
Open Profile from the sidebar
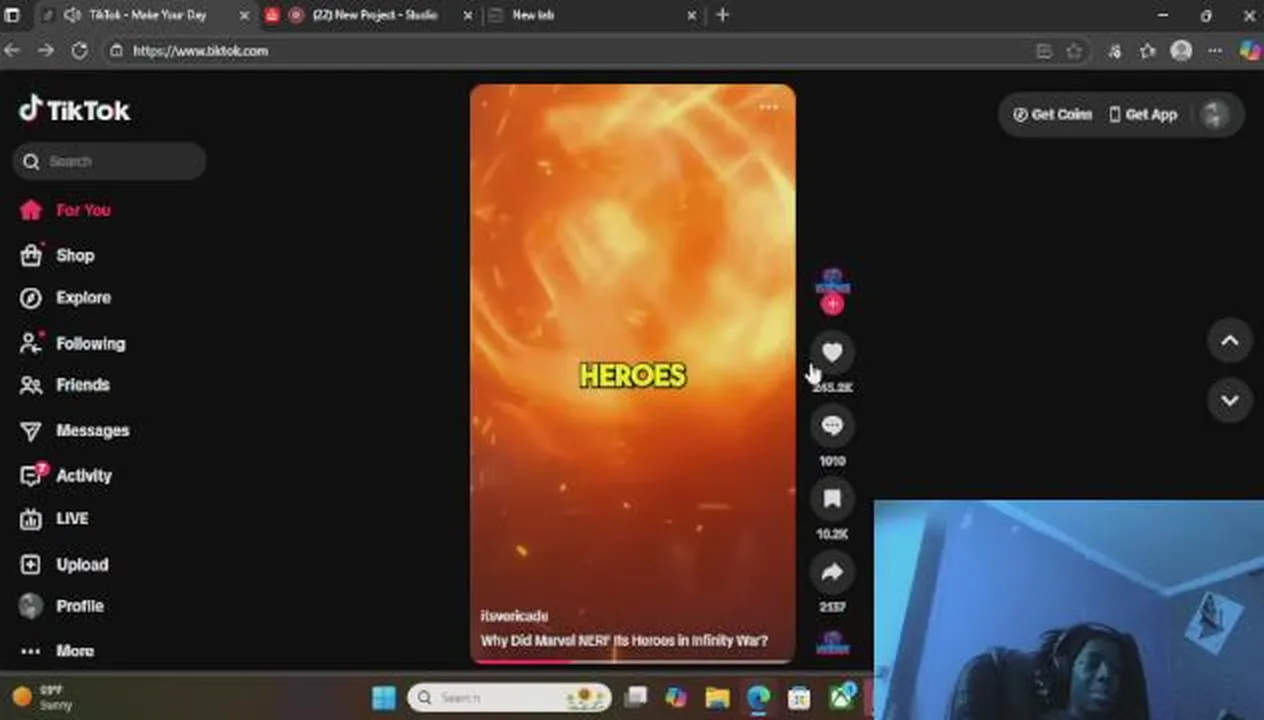(61, 606)
